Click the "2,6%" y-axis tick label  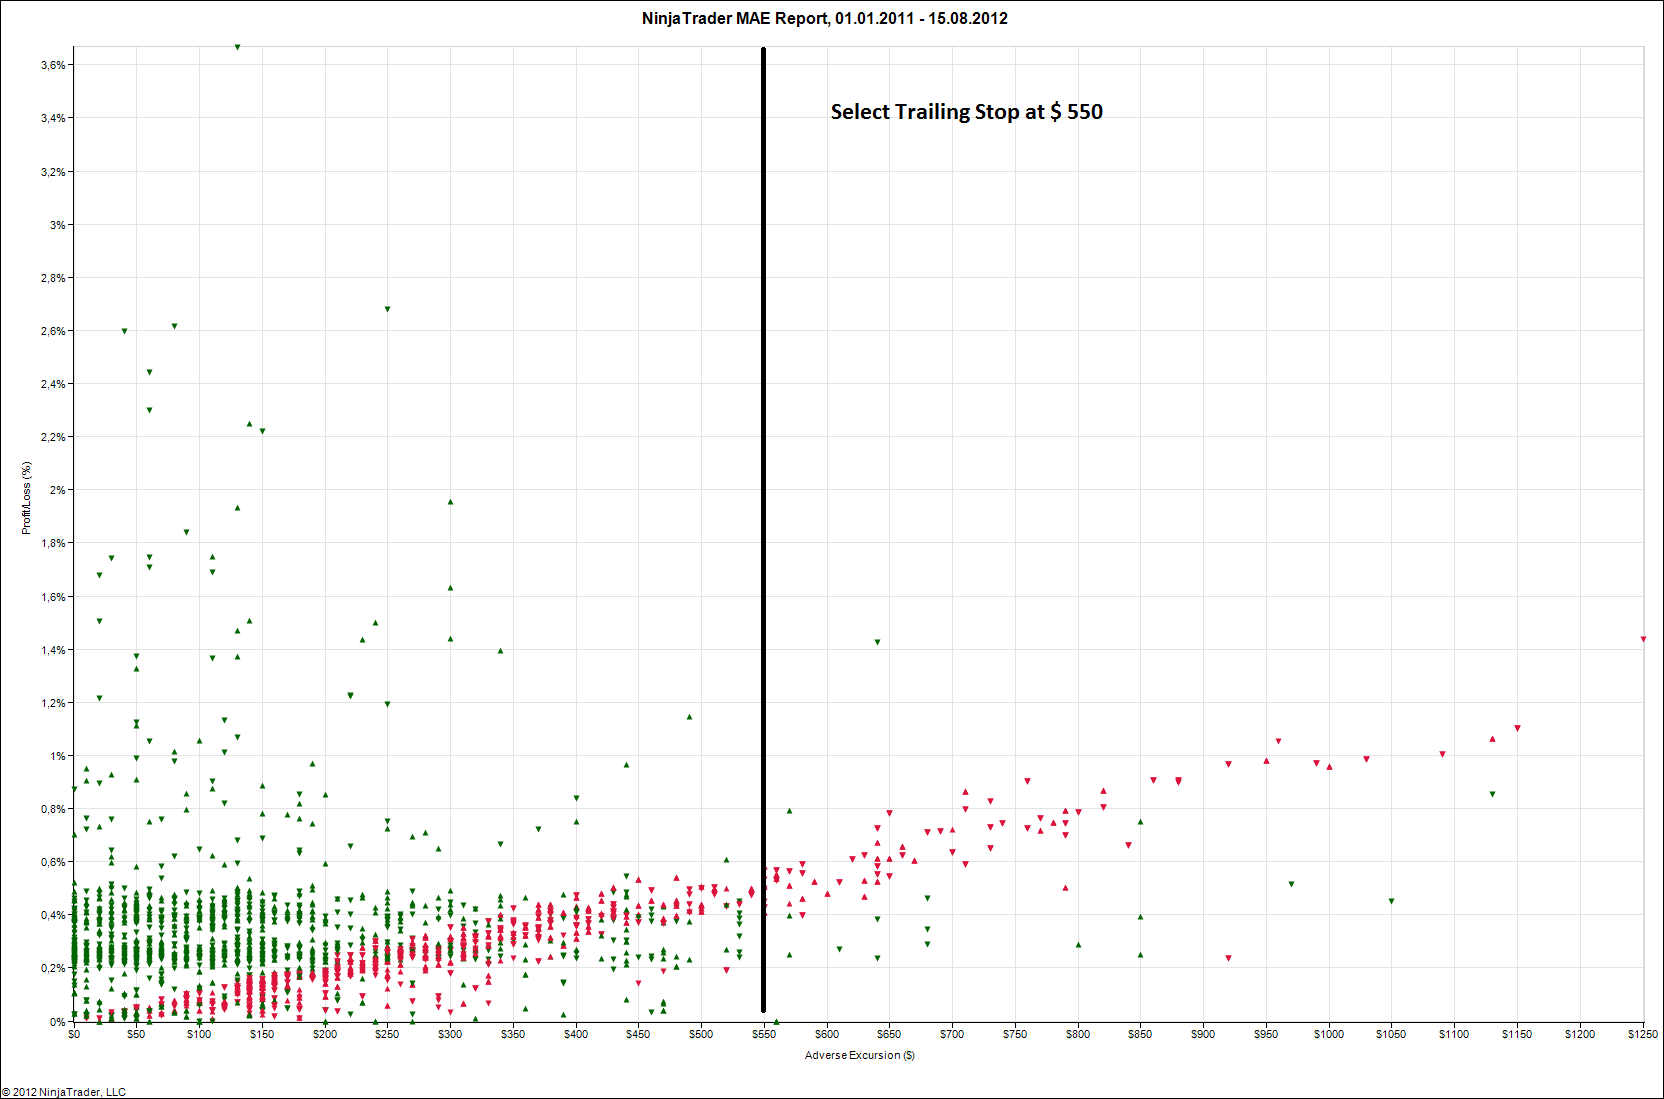click(53, 331)
